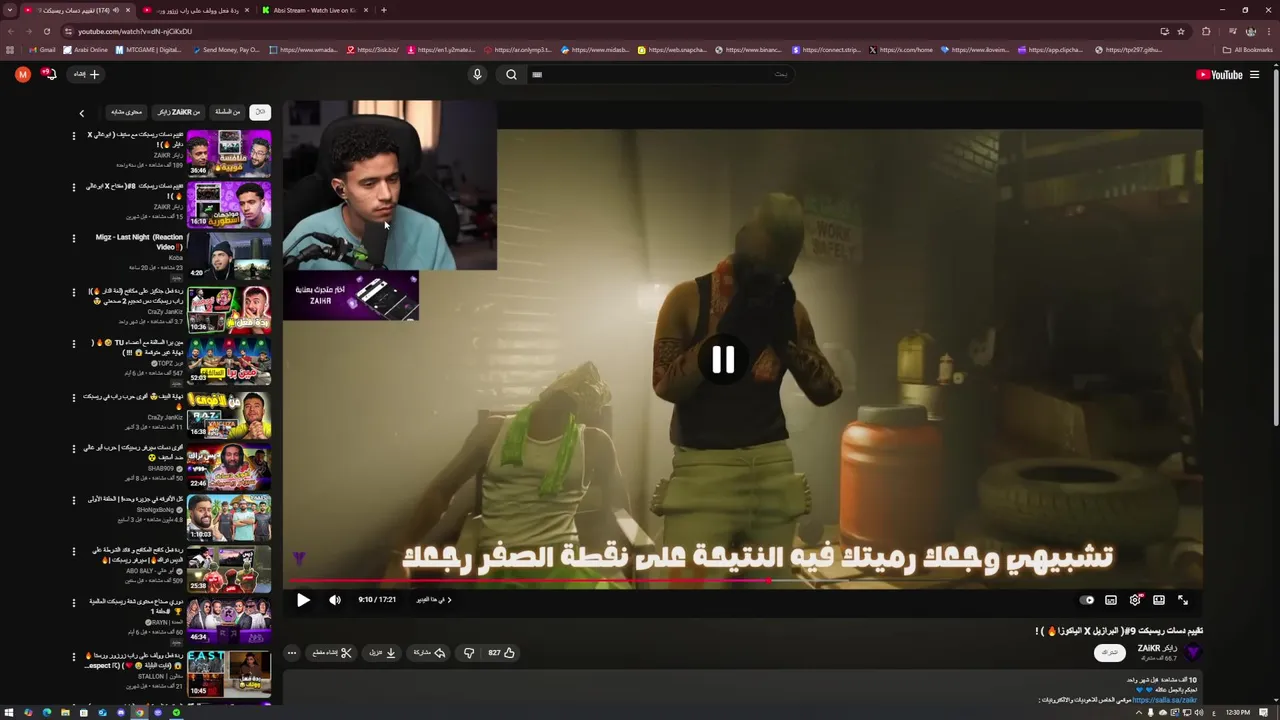Open the Gmail bookmark

click(x=42, y=50)
